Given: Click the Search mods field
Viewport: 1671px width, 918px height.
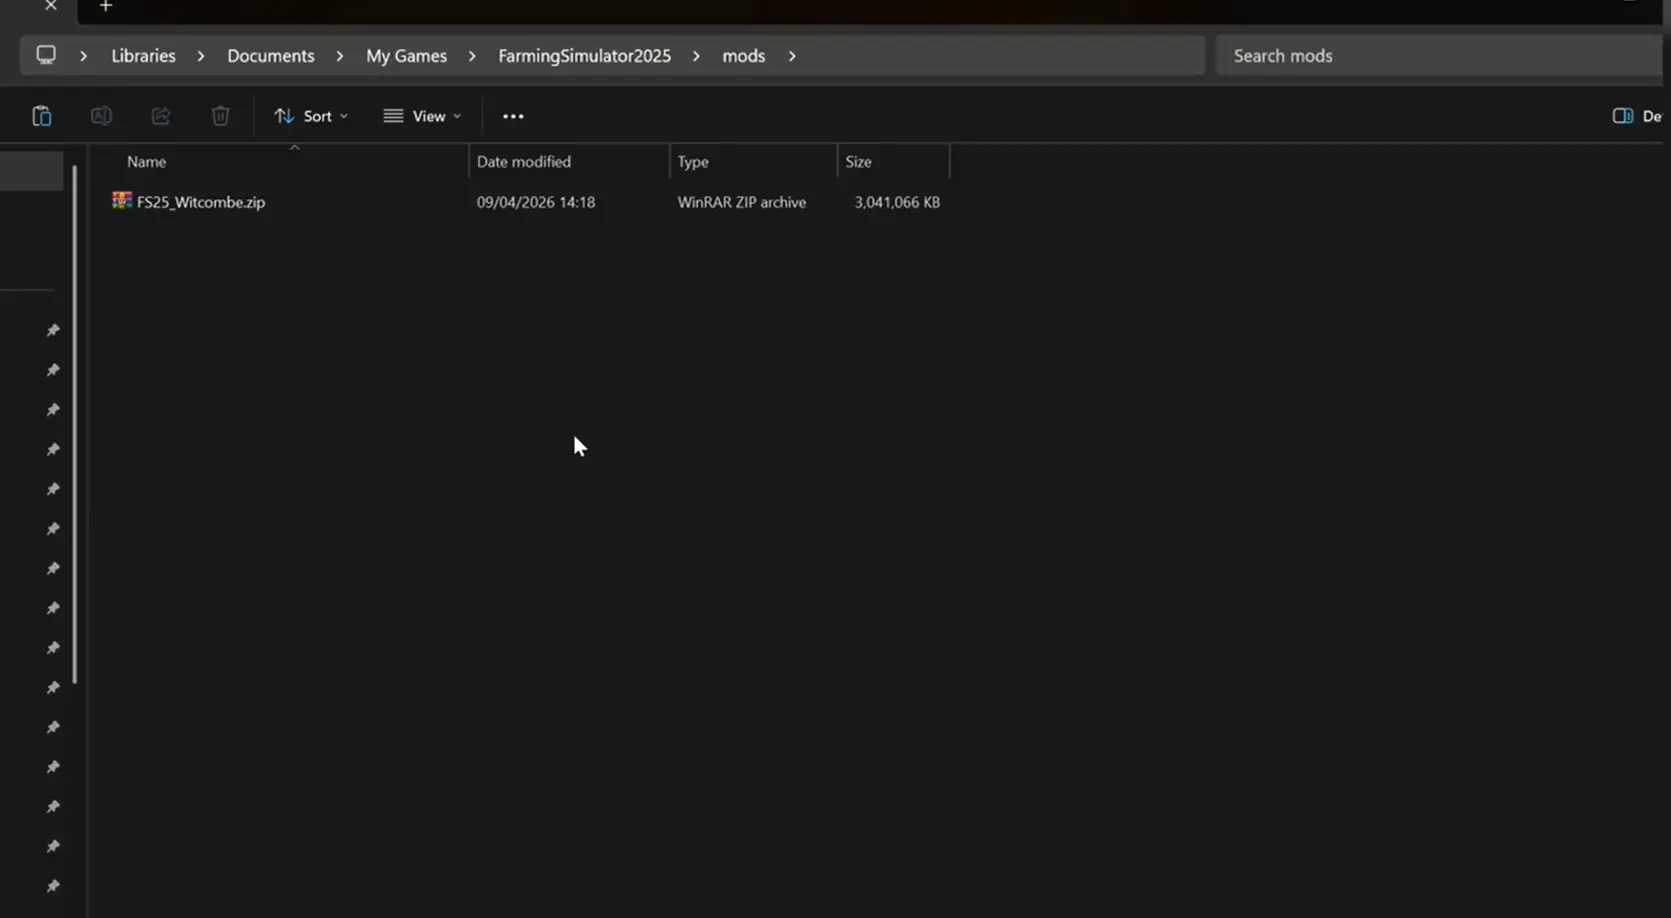Looking at the screenshot, I should [1438, 56].
